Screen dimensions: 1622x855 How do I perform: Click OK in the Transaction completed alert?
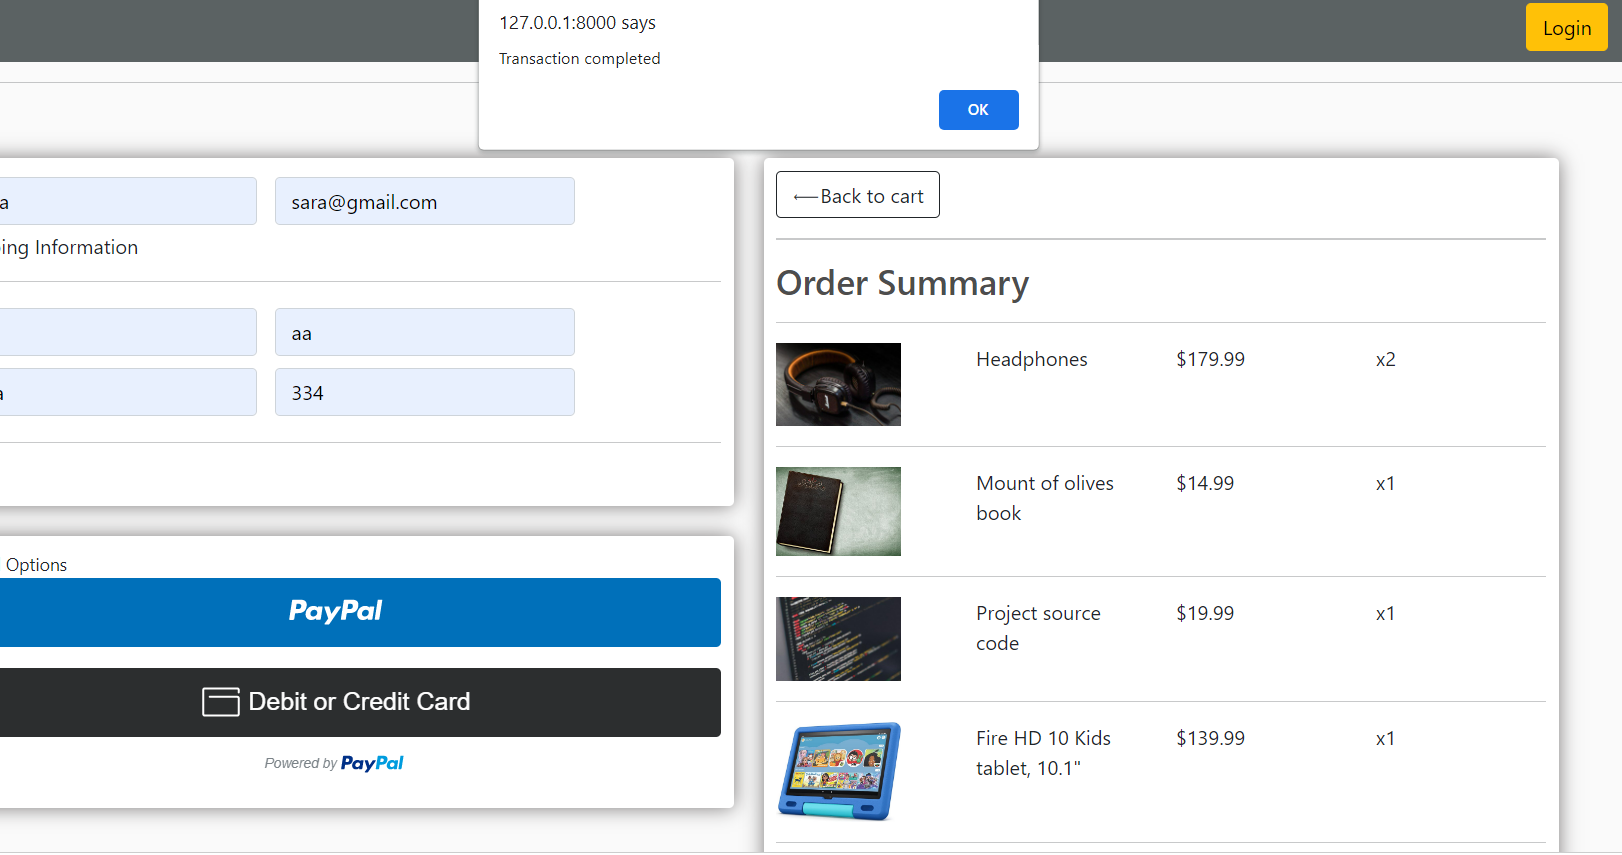tap(978, 110)
